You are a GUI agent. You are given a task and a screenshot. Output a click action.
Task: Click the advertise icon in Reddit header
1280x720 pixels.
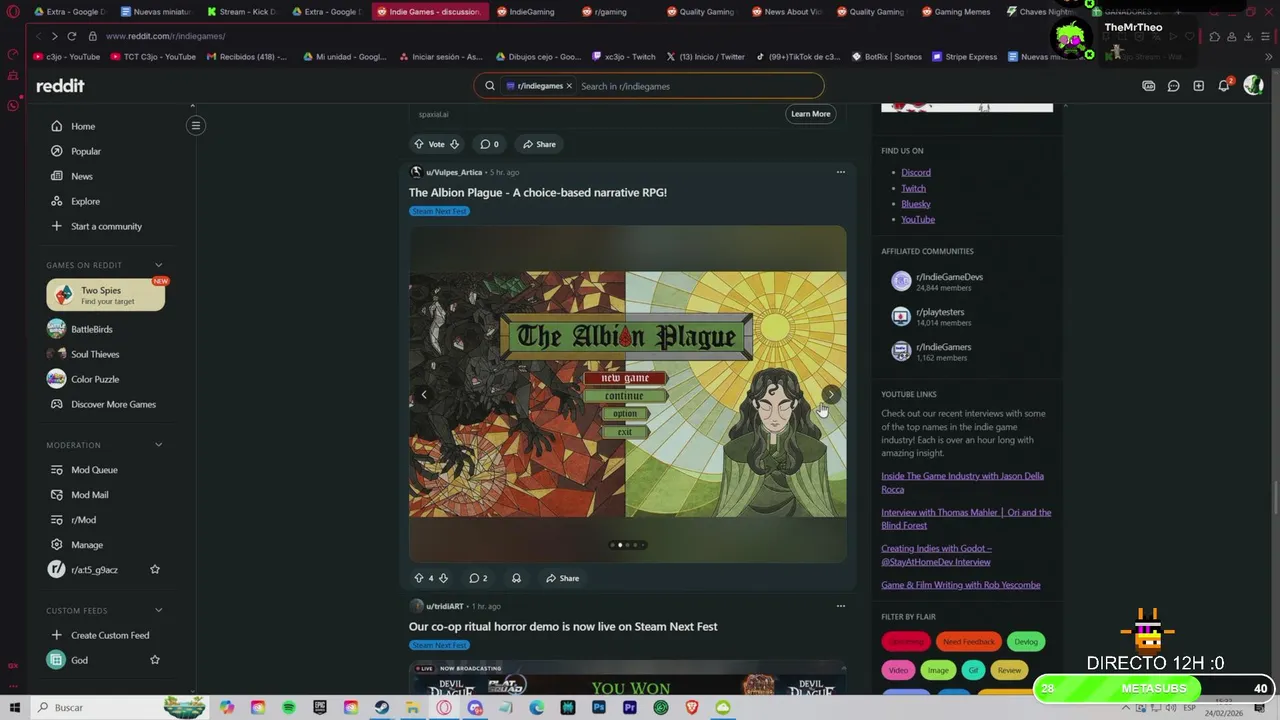tap(1148, 86)
